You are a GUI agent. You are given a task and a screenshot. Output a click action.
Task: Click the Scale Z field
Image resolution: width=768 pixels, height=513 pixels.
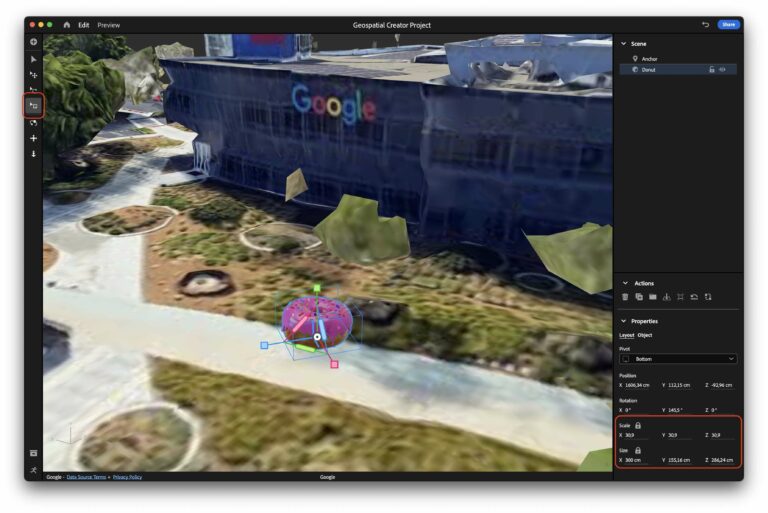(x=721, y=435)
